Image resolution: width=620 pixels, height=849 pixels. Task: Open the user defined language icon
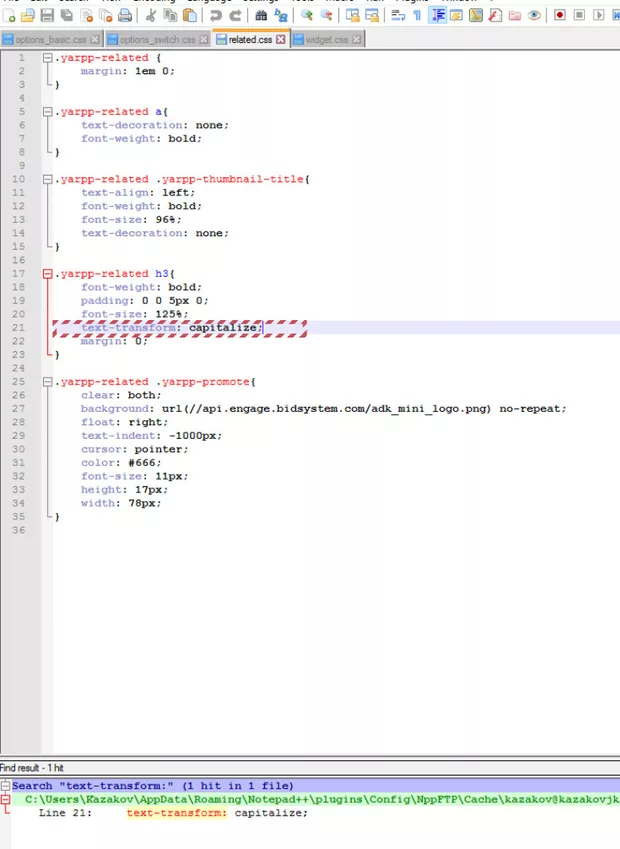(x=456, y=15)
